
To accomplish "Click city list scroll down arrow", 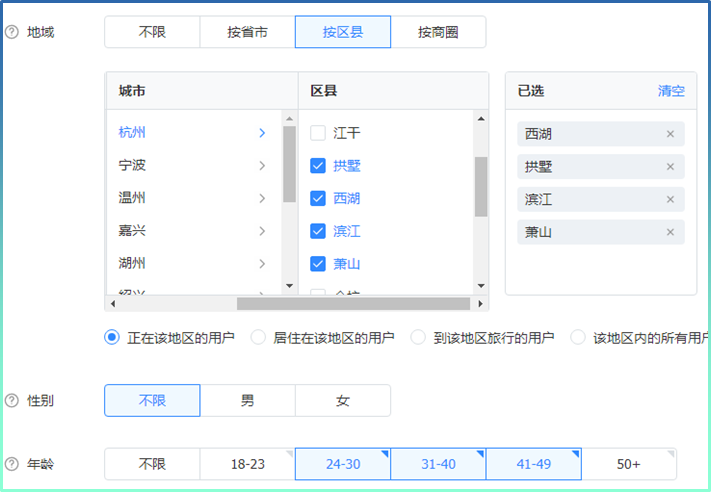I will tap(289, 286).
